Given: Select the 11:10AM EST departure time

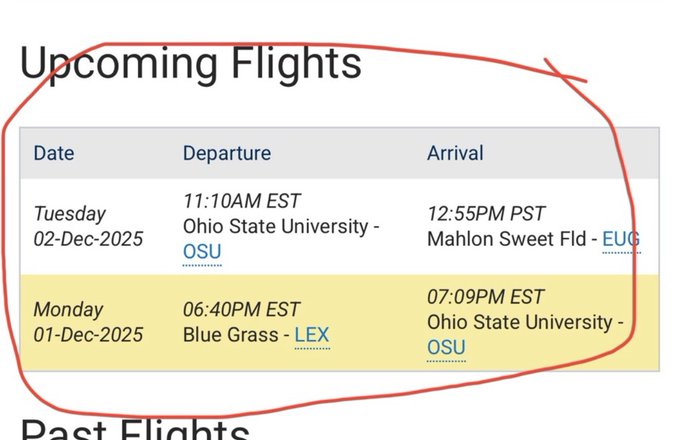Looking at the screenshot, I should click(x=242, y=201).
